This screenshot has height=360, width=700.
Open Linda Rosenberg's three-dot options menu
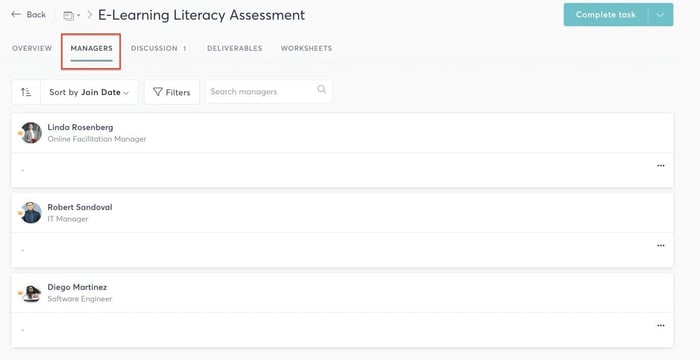(661, 166)
